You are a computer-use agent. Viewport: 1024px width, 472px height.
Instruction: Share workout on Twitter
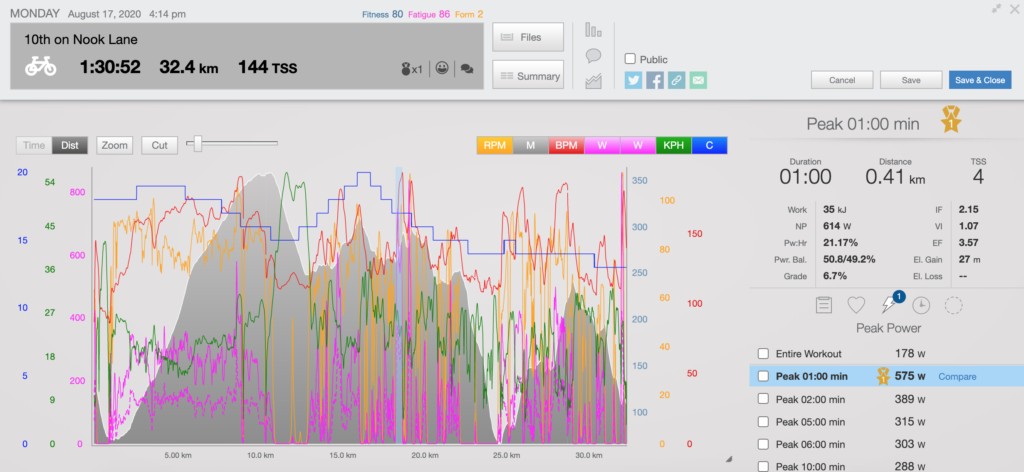click(633, 80)
